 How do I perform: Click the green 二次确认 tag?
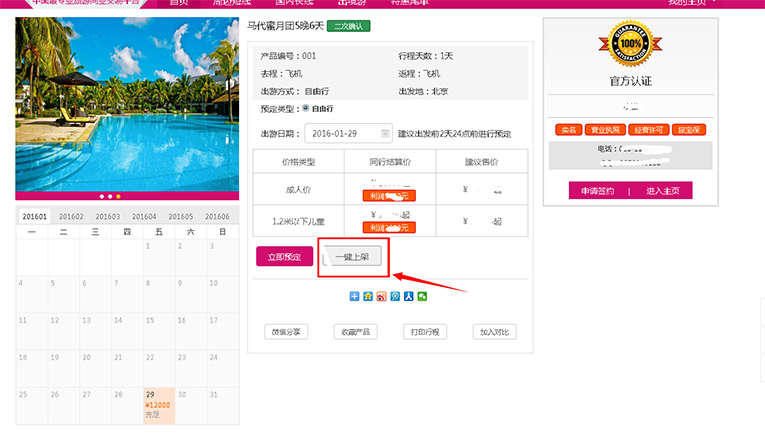click(x=348, y=26)
